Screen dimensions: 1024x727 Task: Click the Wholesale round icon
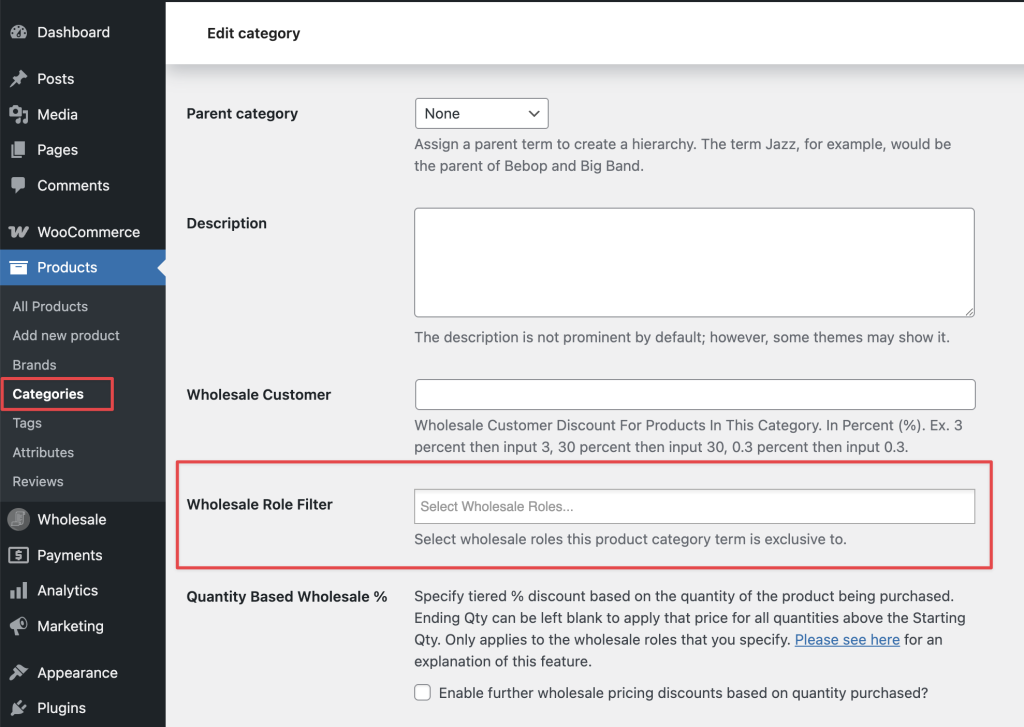19,519
